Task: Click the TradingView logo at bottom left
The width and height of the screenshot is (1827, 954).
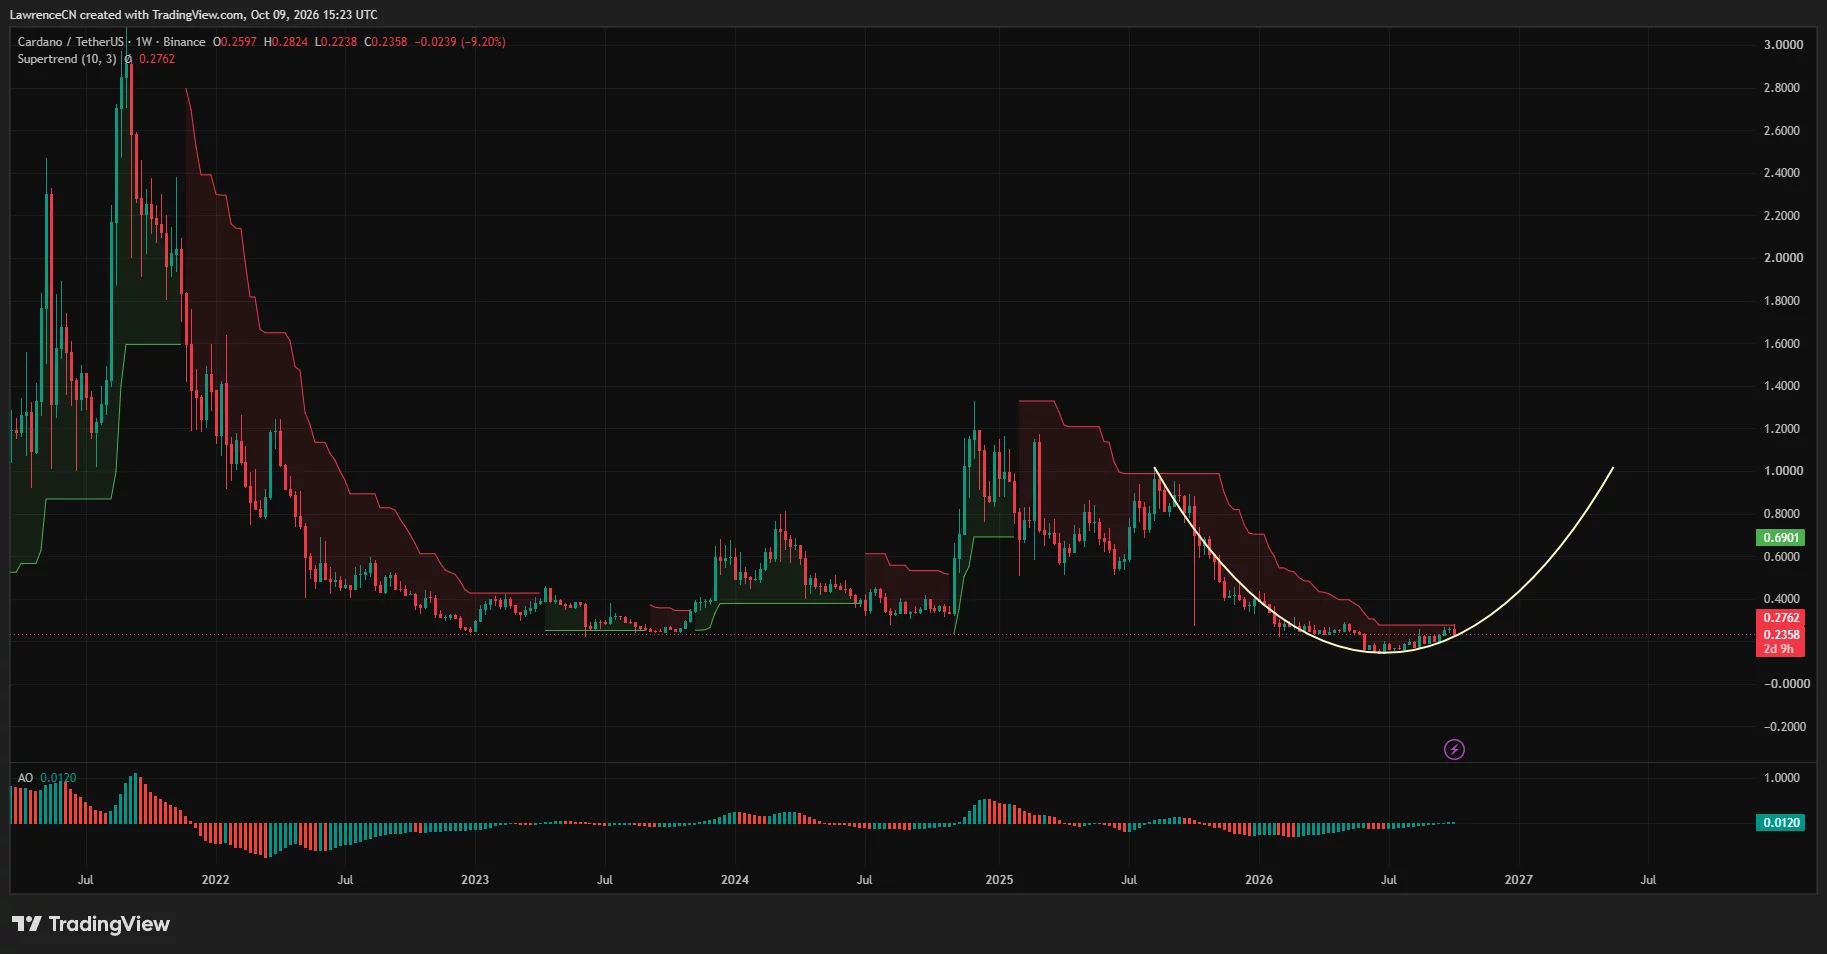Action: coord(91,924)
